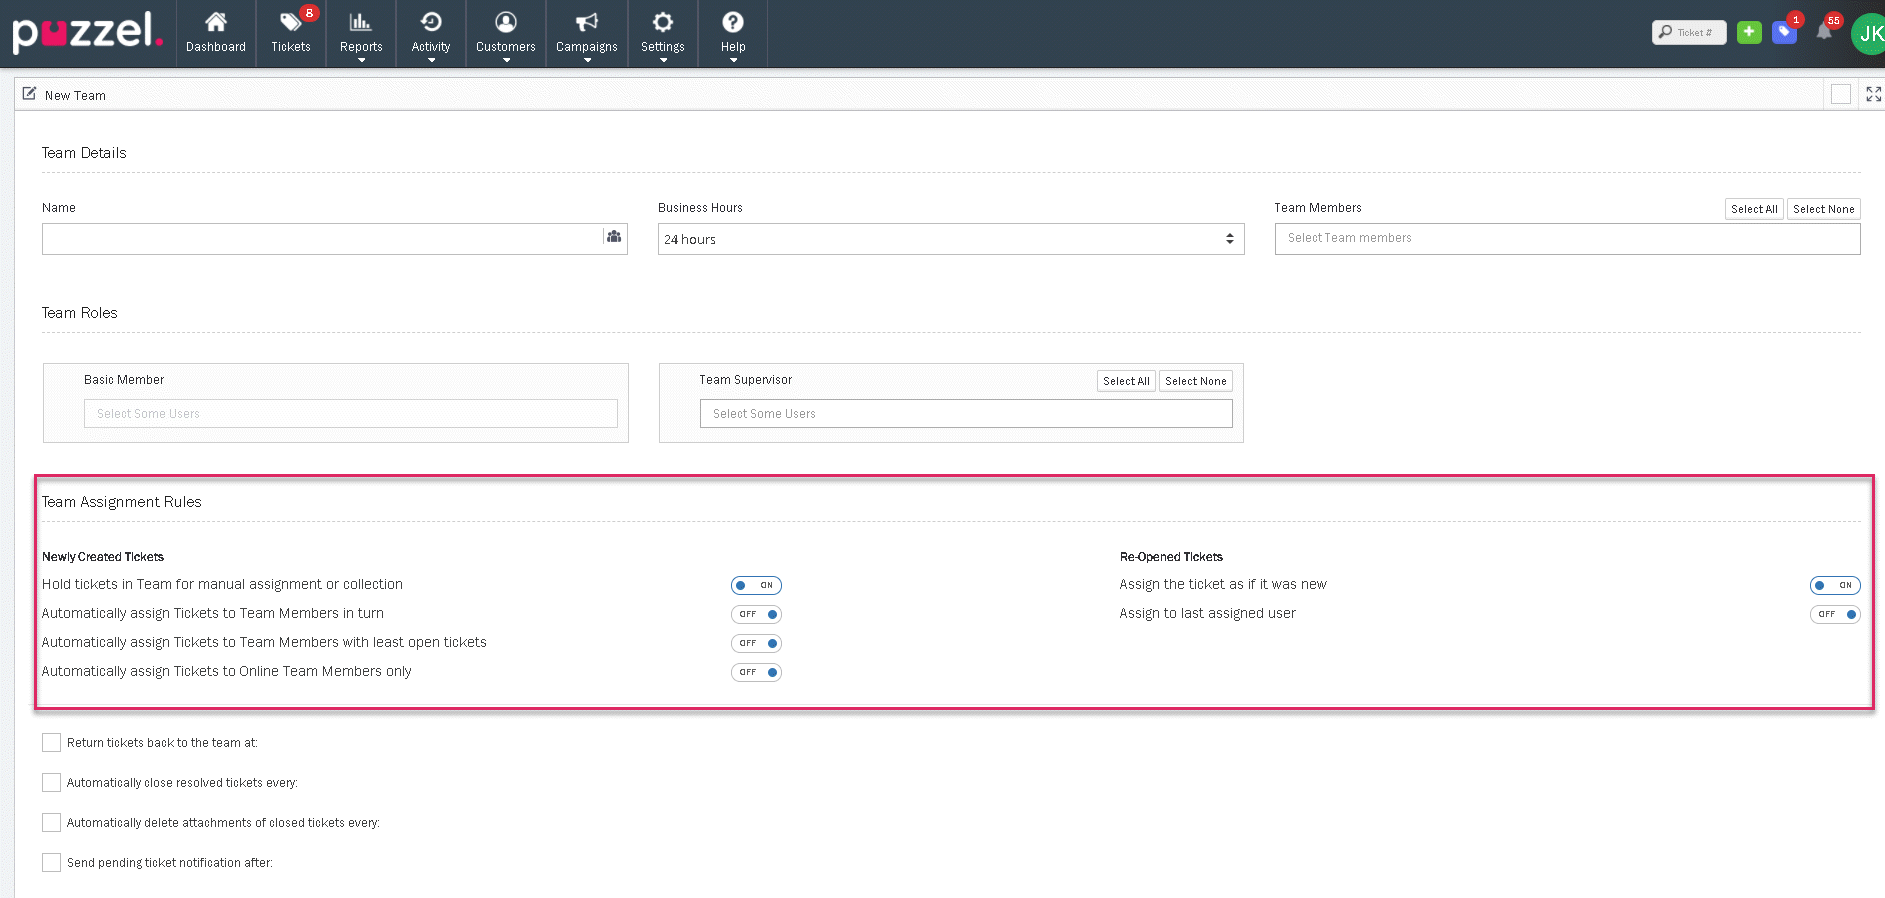
Task: Open the notifications bell icon
Action: click(1824, 32)
